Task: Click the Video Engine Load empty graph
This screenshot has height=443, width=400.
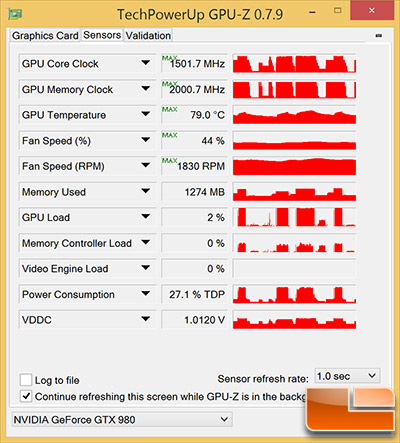Action: pyautogui.click(x=294, y=269)
